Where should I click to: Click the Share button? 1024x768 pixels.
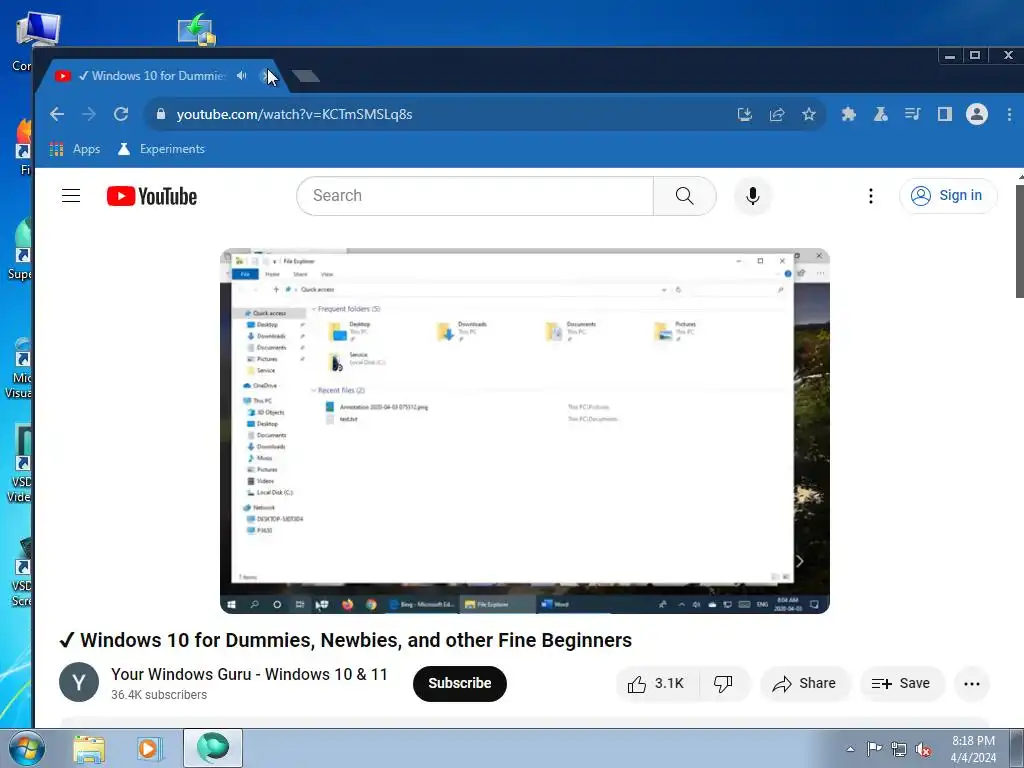click(x=805, y=683)
